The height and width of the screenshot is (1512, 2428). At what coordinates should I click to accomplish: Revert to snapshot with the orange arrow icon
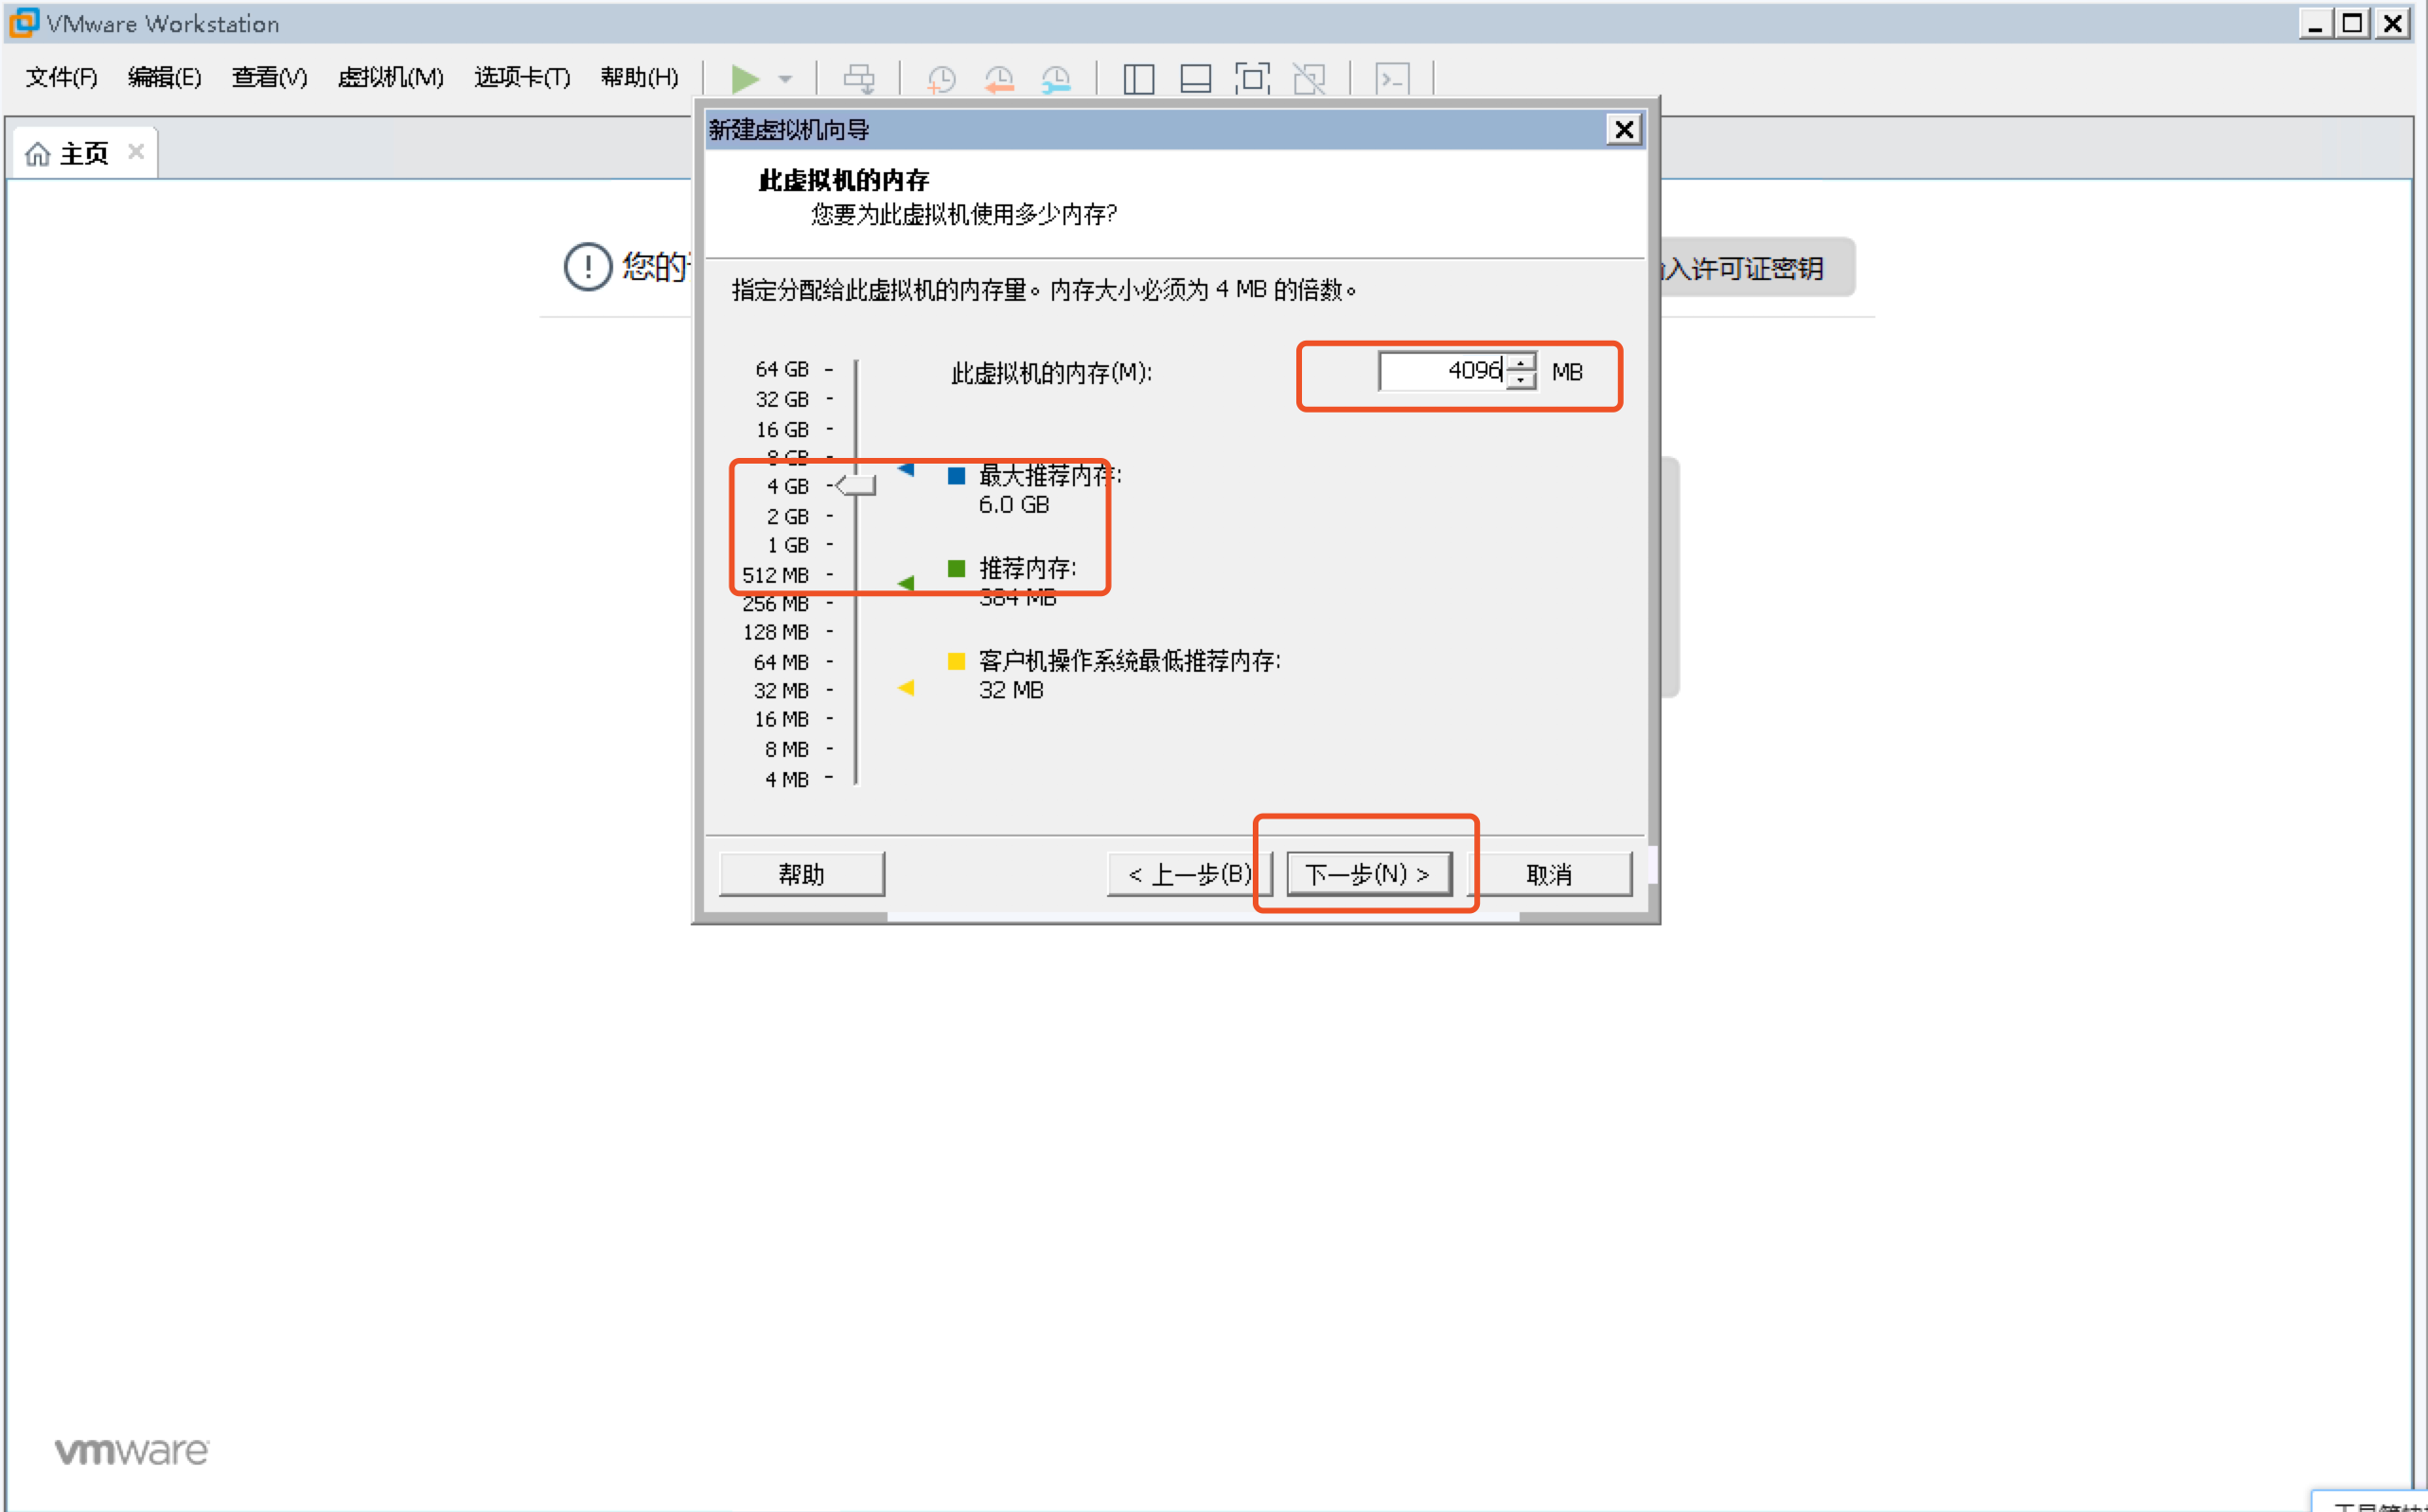[x=999, y=78]
